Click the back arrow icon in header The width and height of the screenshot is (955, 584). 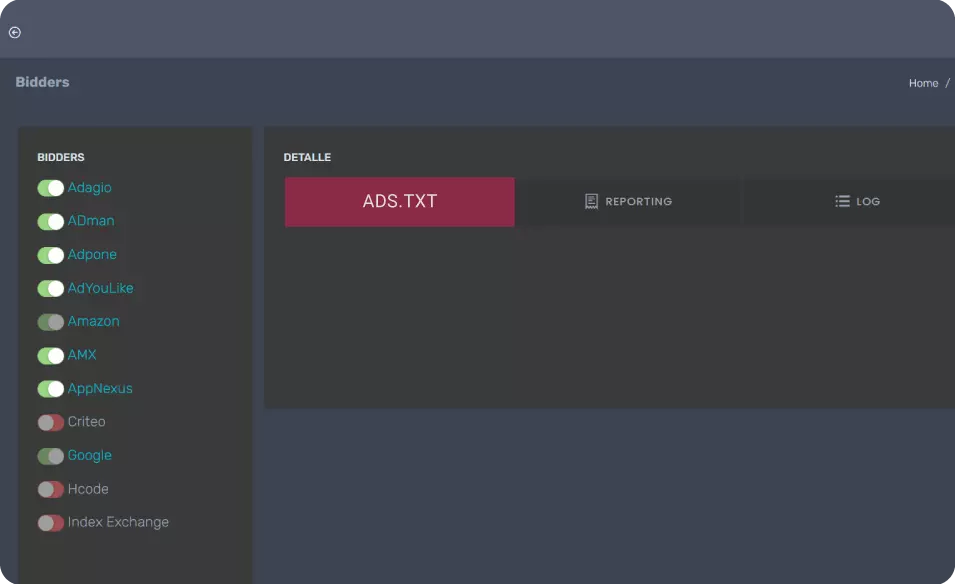coord(15,32)
